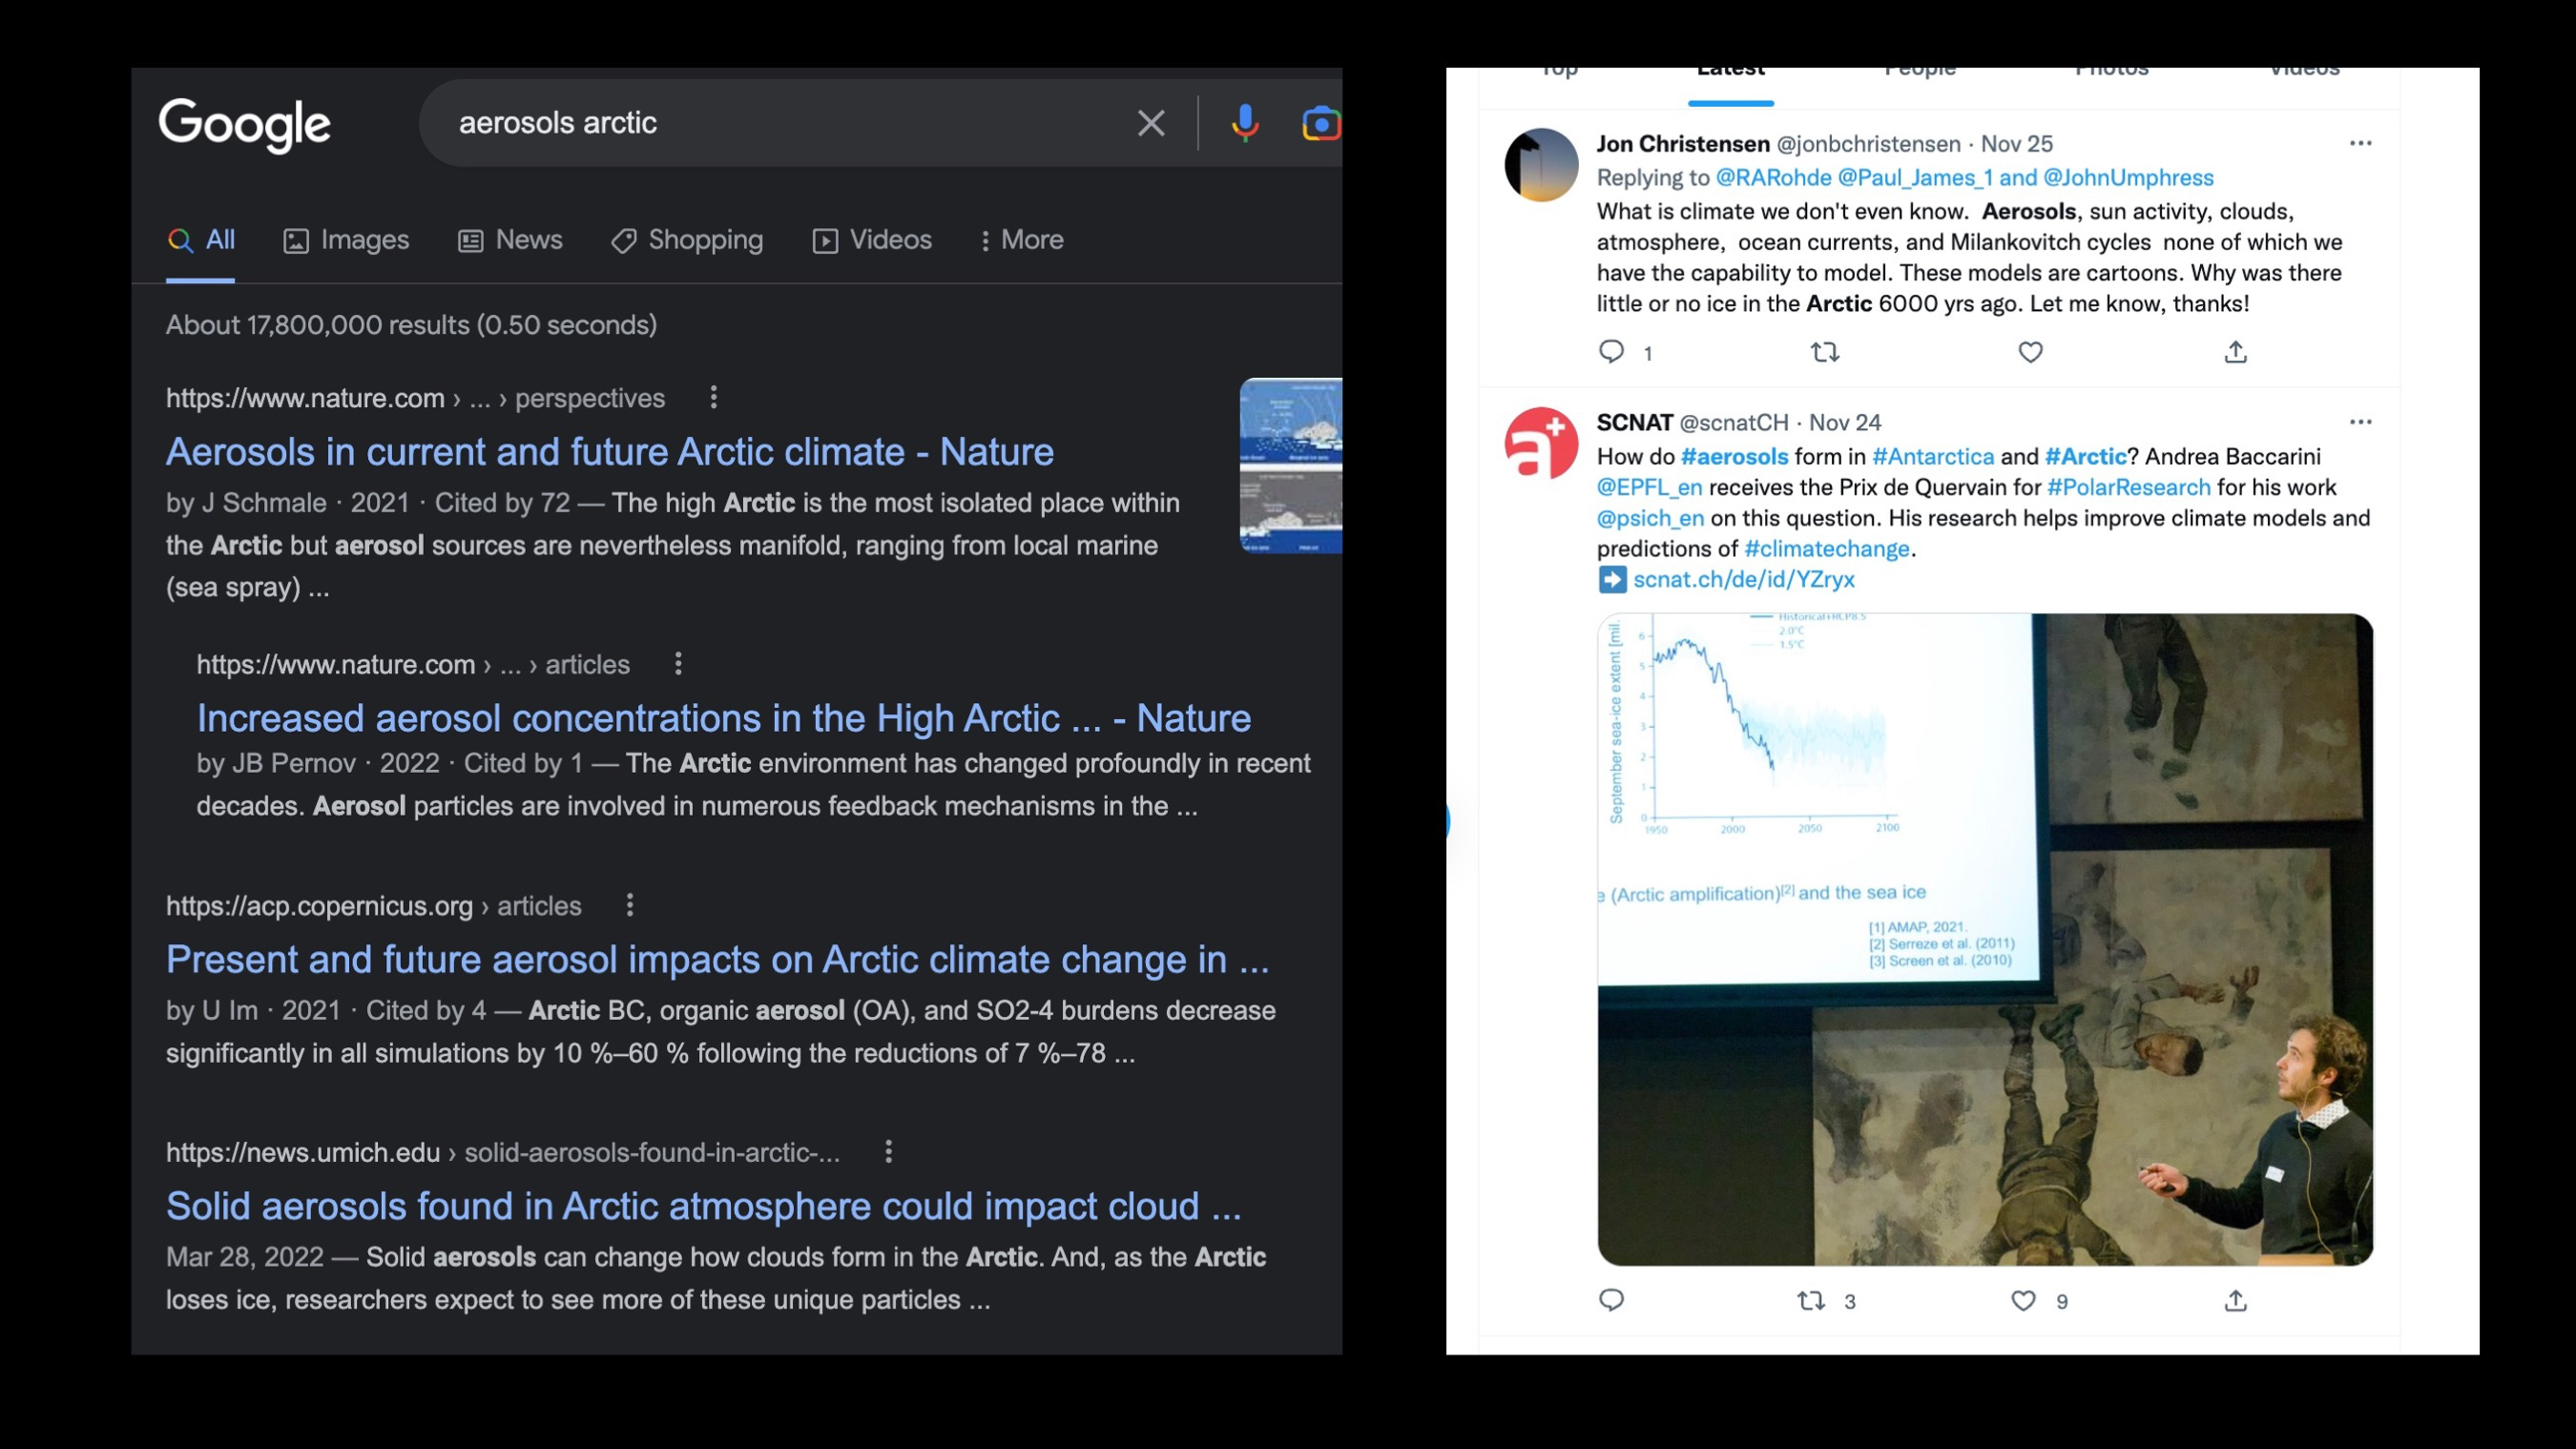Go to Google homepage via logo
Viewport: 2576px width, 1449px height.
click(x=244, y=125)
